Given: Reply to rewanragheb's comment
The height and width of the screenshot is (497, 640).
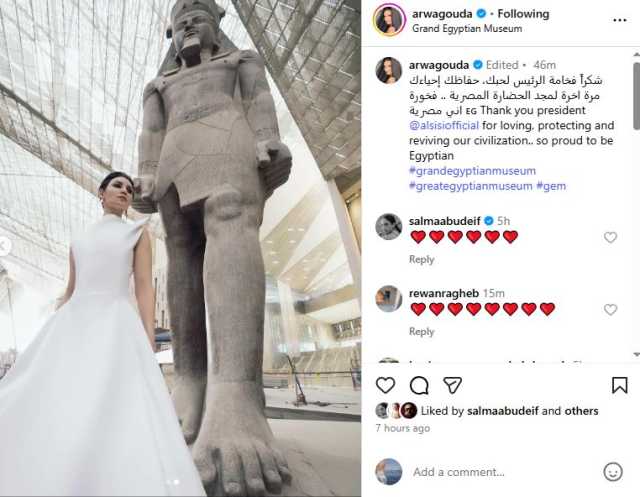Looking at the screenshot, I should click(x=421, y=332).
